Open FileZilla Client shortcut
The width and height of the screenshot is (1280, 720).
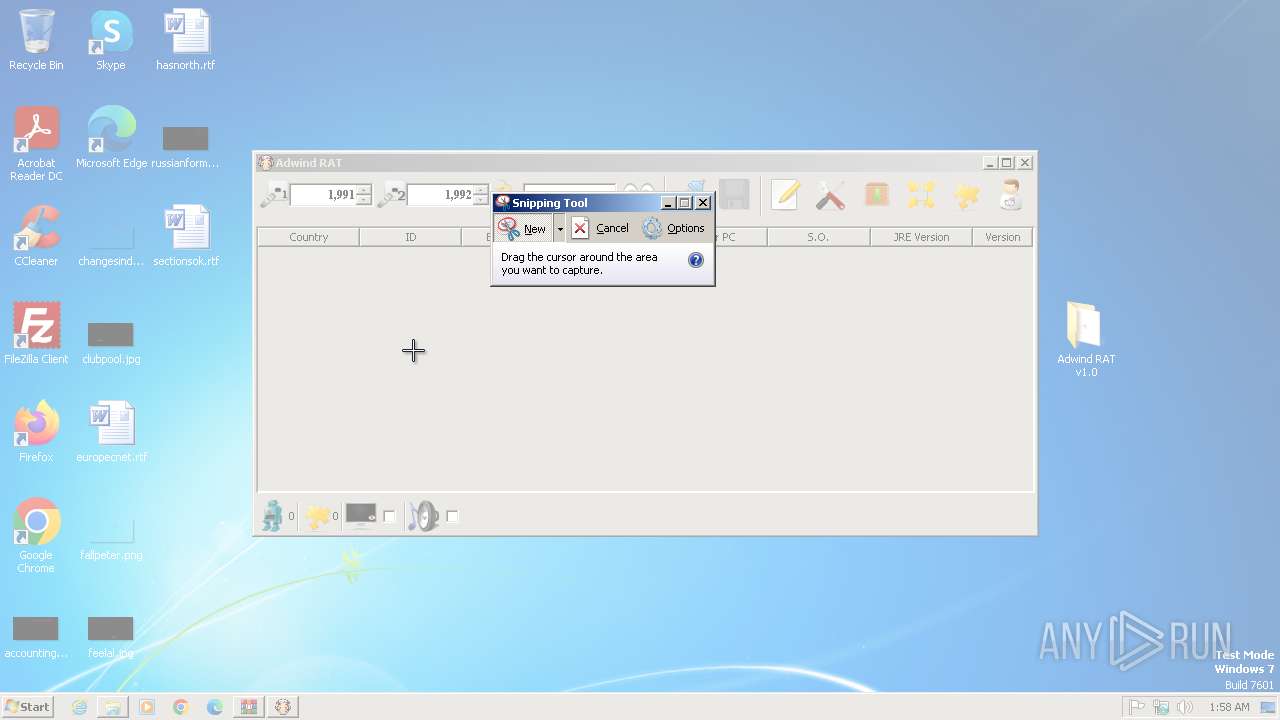[36, 334]
